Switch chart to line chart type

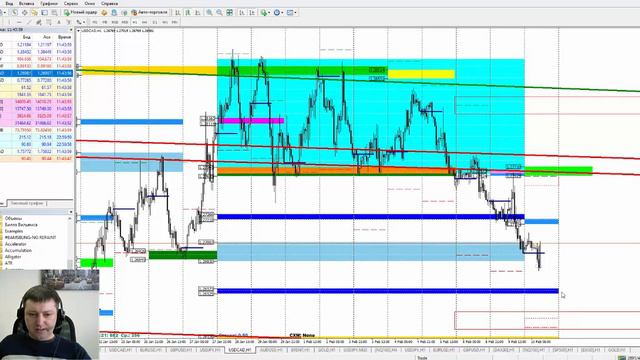[x=197, y=13]
